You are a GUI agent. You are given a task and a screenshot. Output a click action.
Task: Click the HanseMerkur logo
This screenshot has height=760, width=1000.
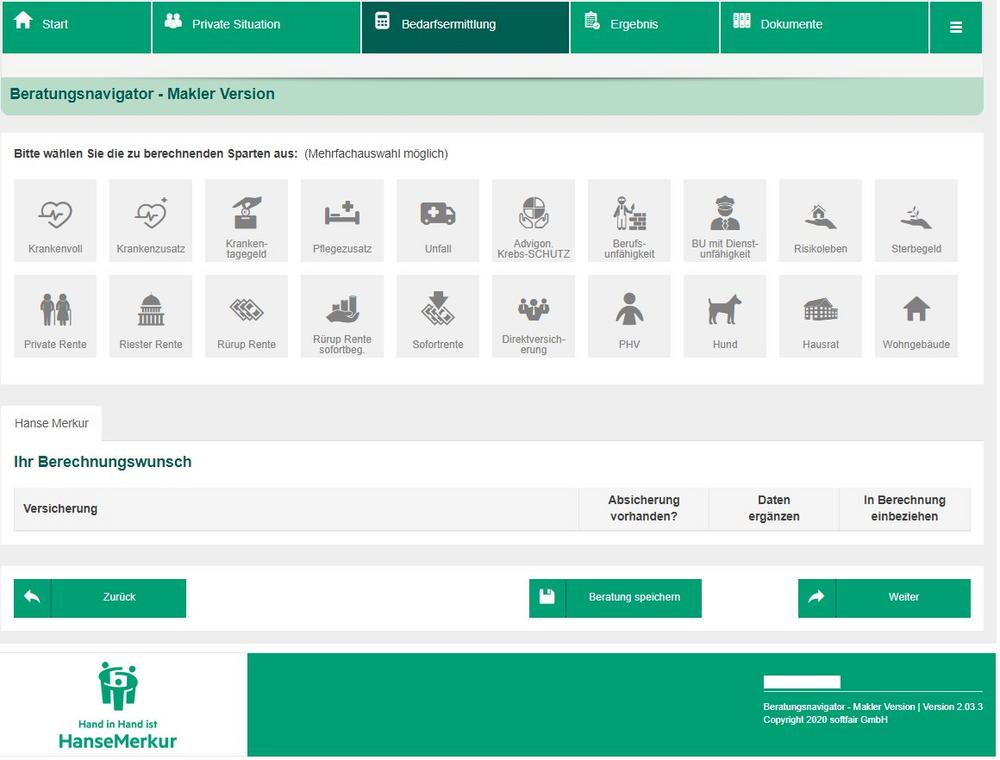pyautogui.click(x=118, y=705)
